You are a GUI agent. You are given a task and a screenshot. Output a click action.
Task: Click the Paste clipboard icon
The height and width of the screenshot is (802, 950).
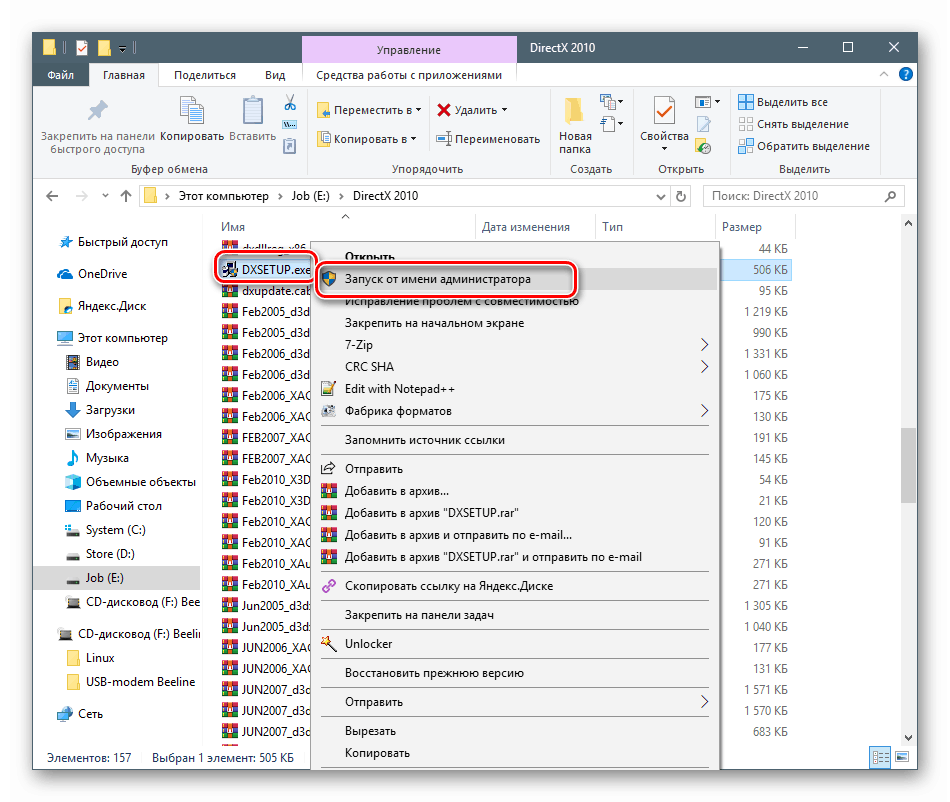pyautogui.click(x=253, y=111)
